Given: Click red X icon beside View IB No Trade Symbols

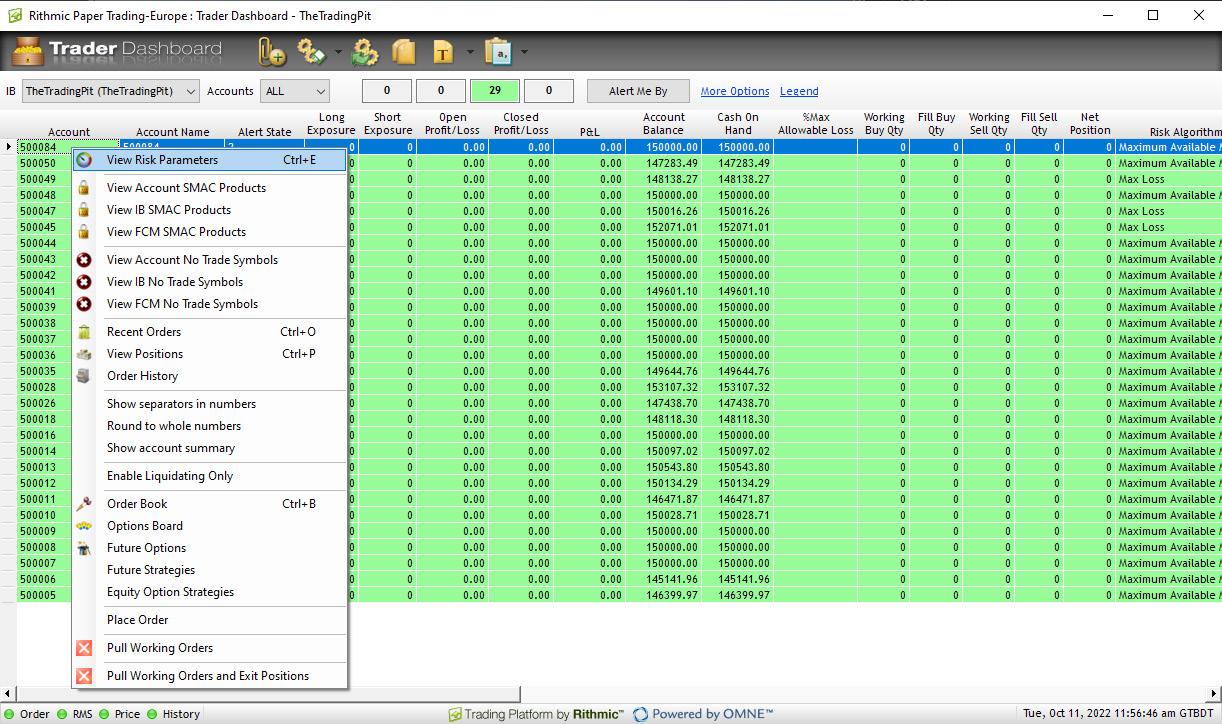Looking at the screenshot, I should click(84, 282).
